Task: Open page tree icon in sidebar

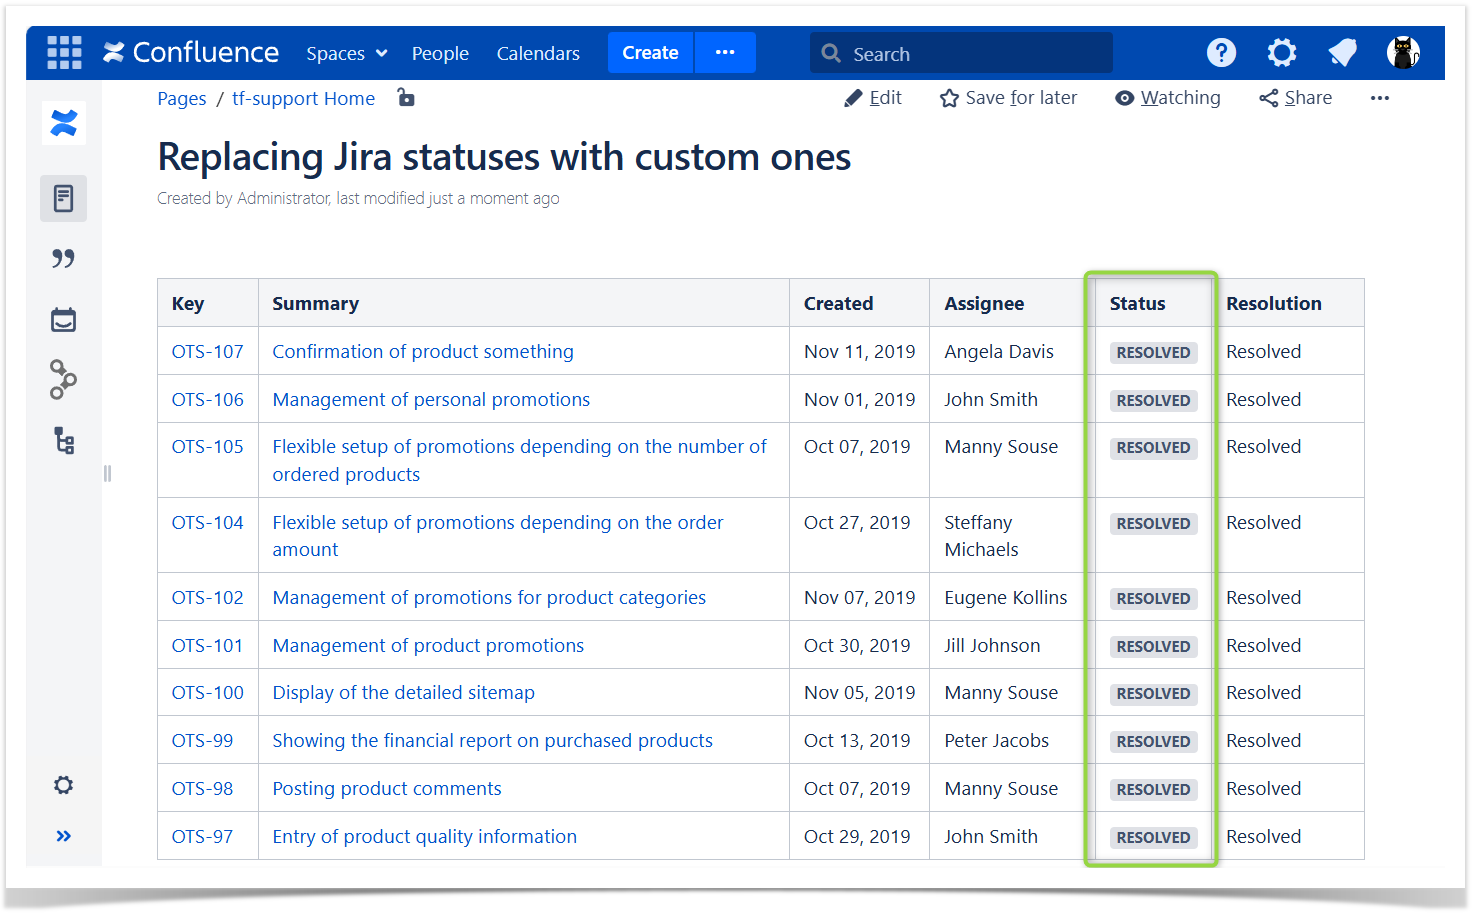Action: coord(64,441)
